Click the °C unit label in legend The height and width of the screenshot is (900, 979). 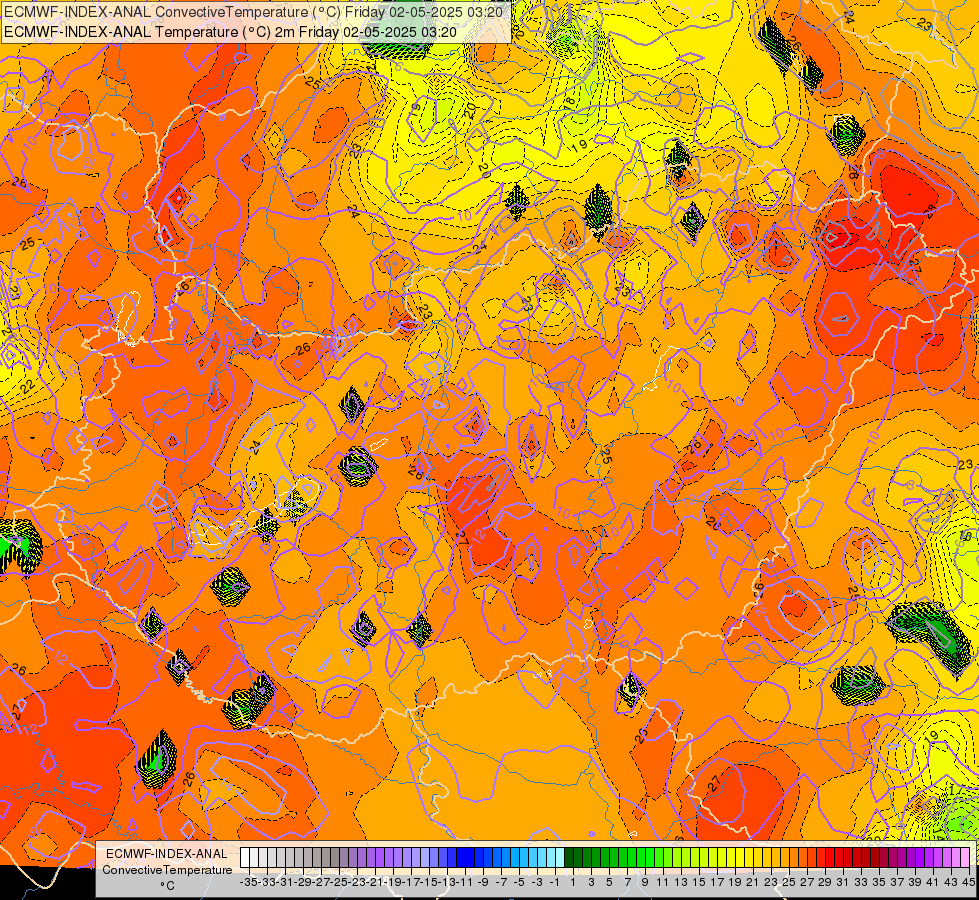click(x=167, y=886)
